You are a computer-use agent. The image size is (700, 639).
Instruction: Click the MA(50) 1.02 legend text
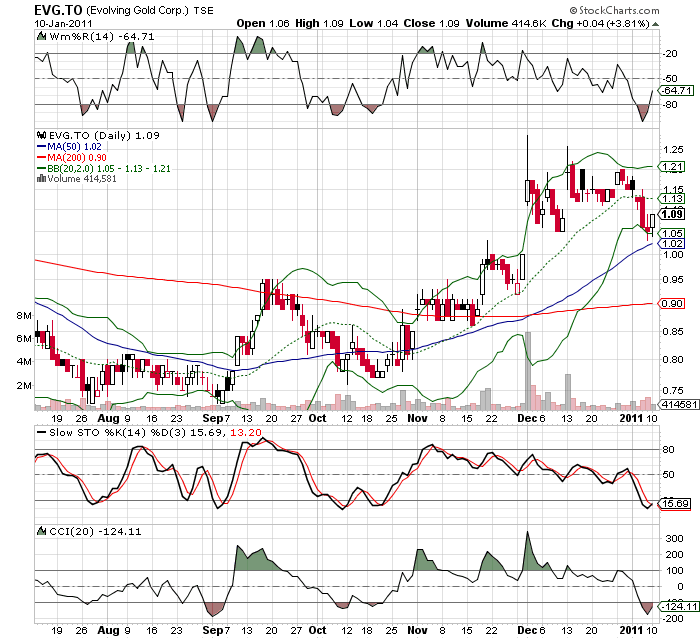coord(75,146)
